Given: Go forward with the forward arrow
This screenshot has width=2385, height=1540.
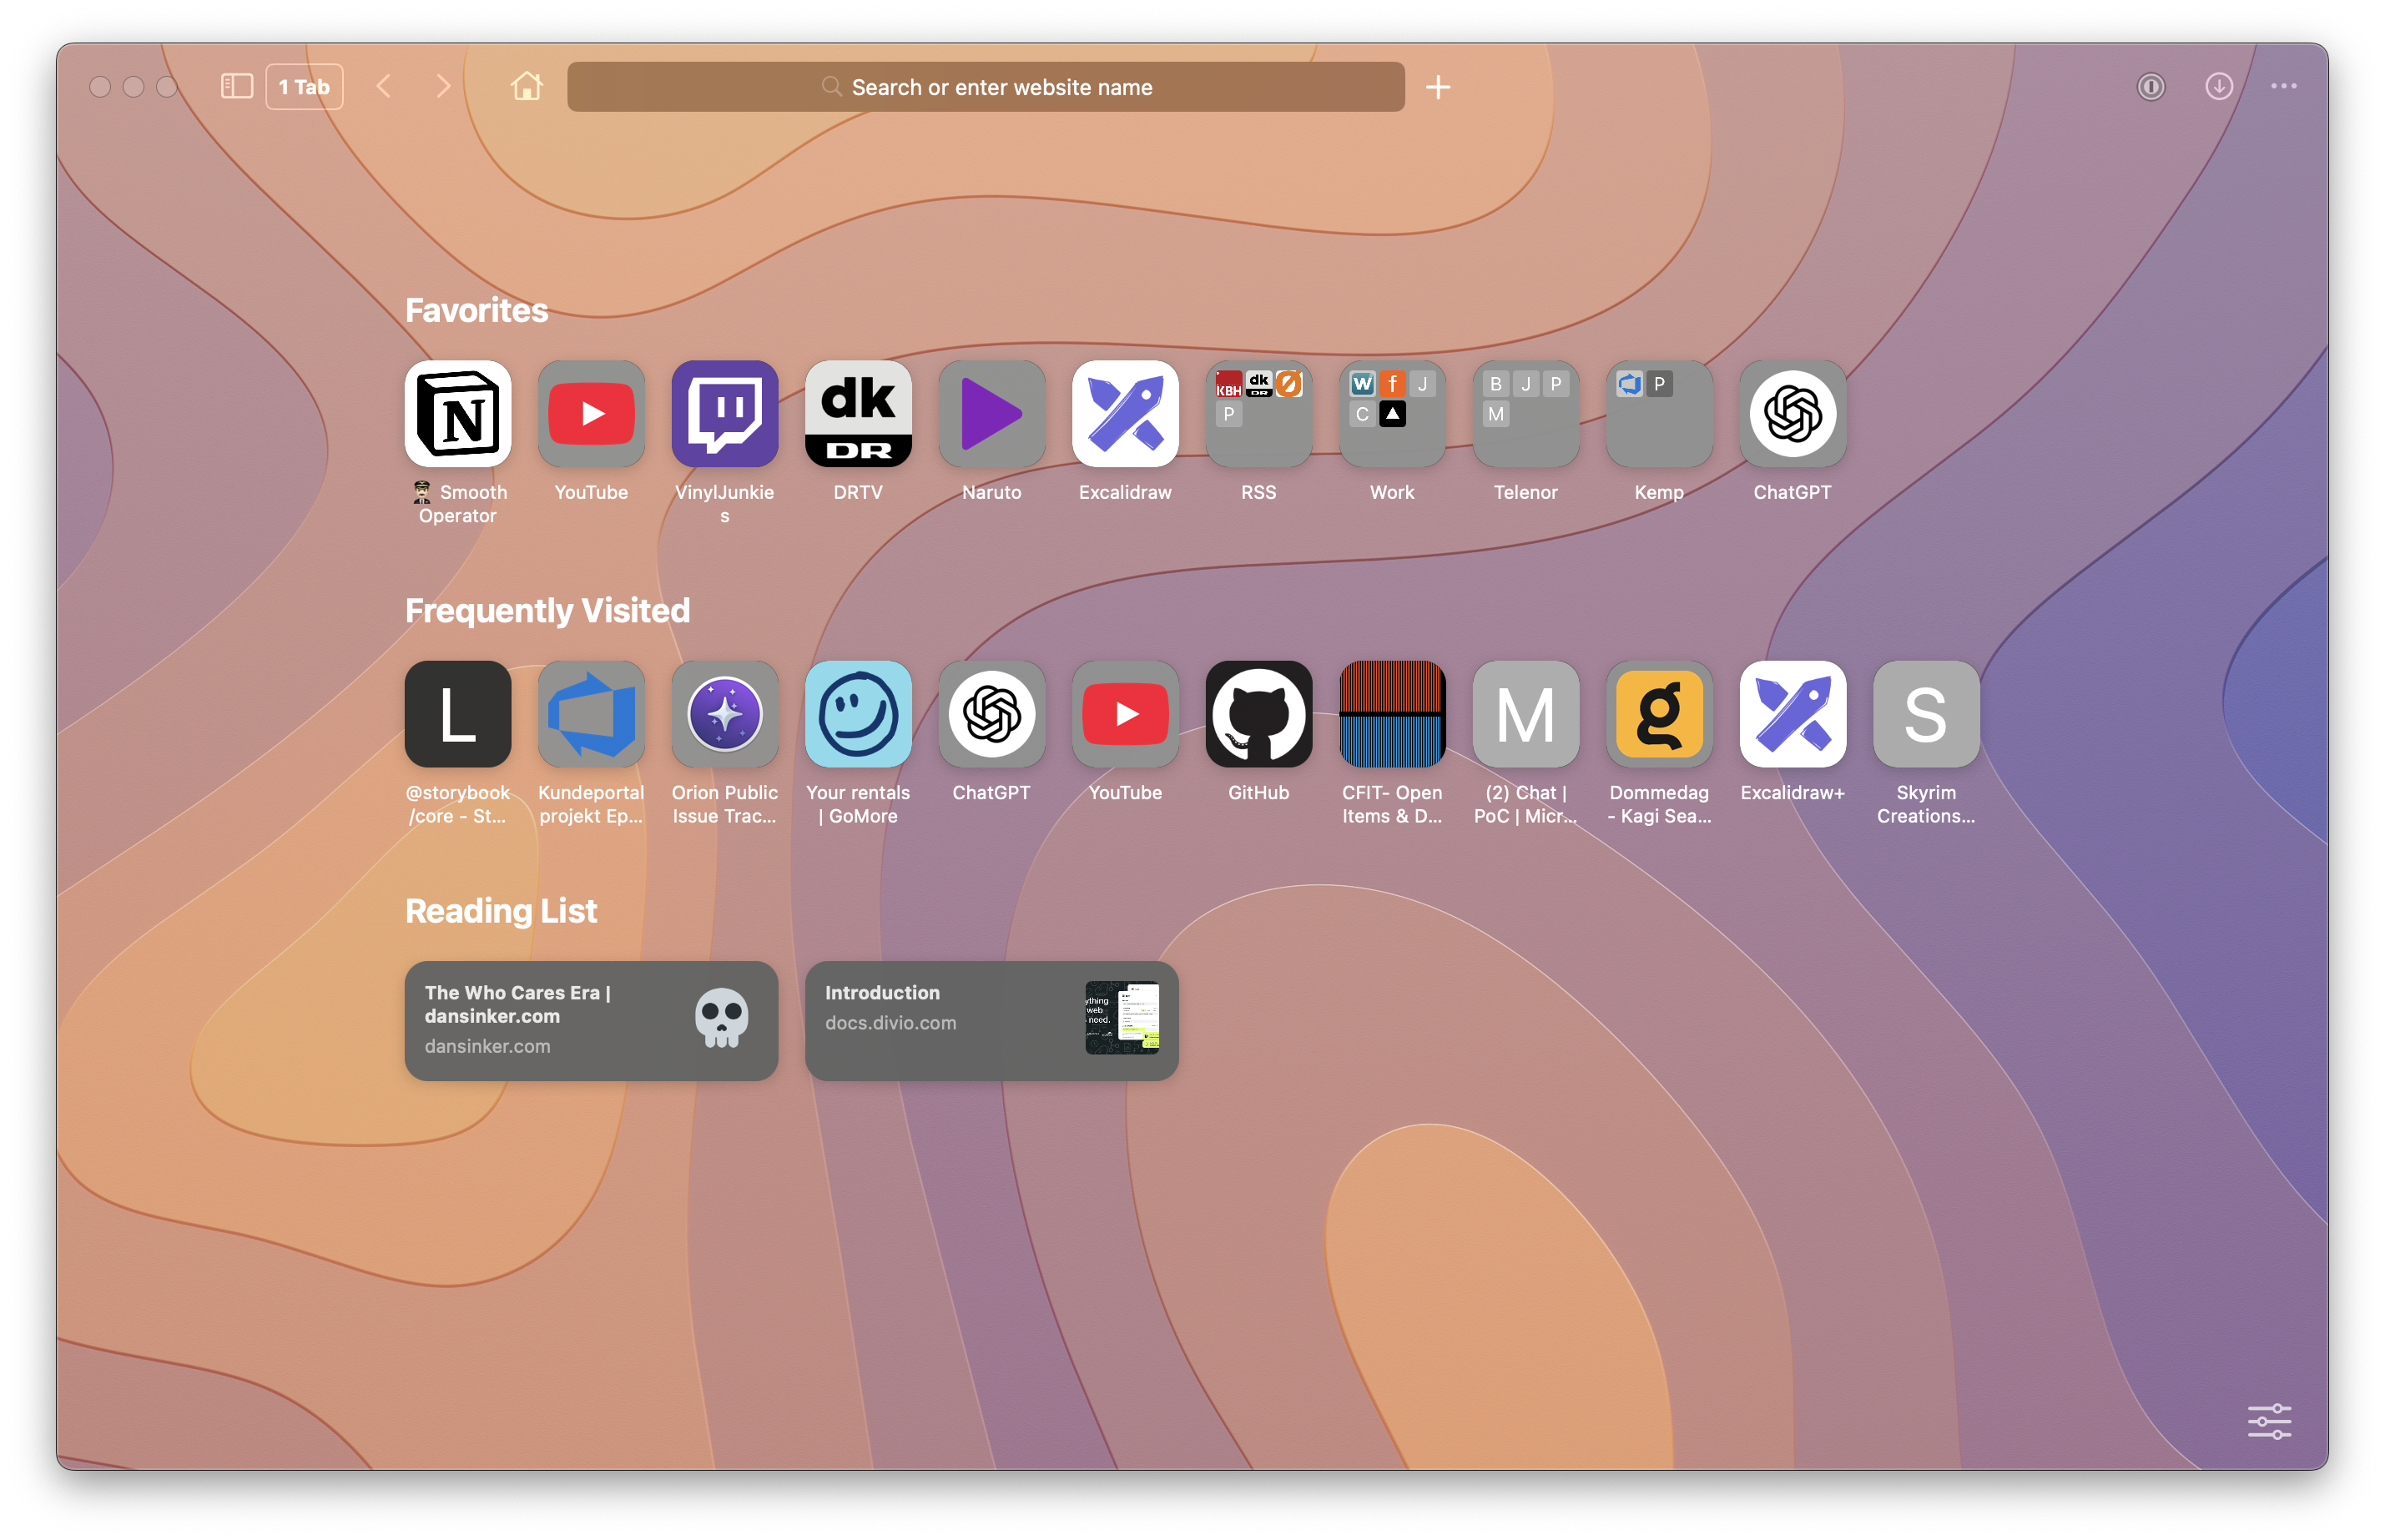Looking at the screenshot, I should pos(443,87).
